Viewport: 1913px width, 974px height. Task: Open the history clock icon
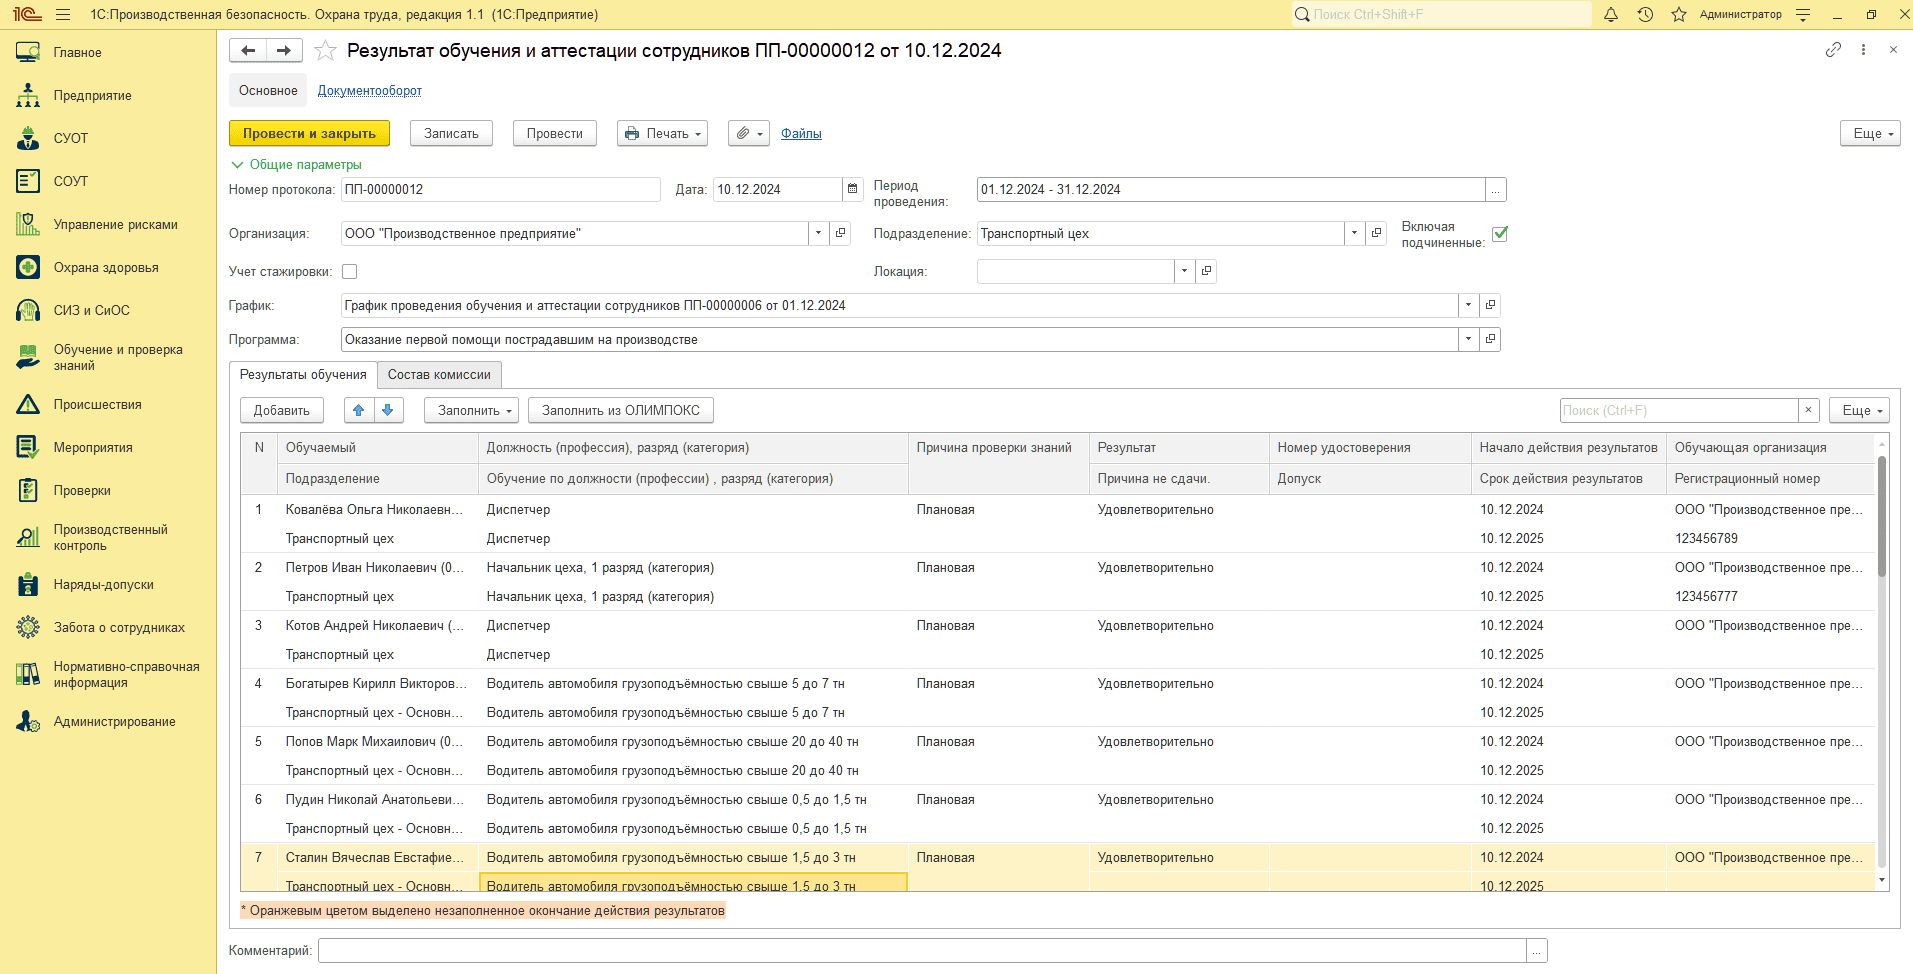point(1645,15)
